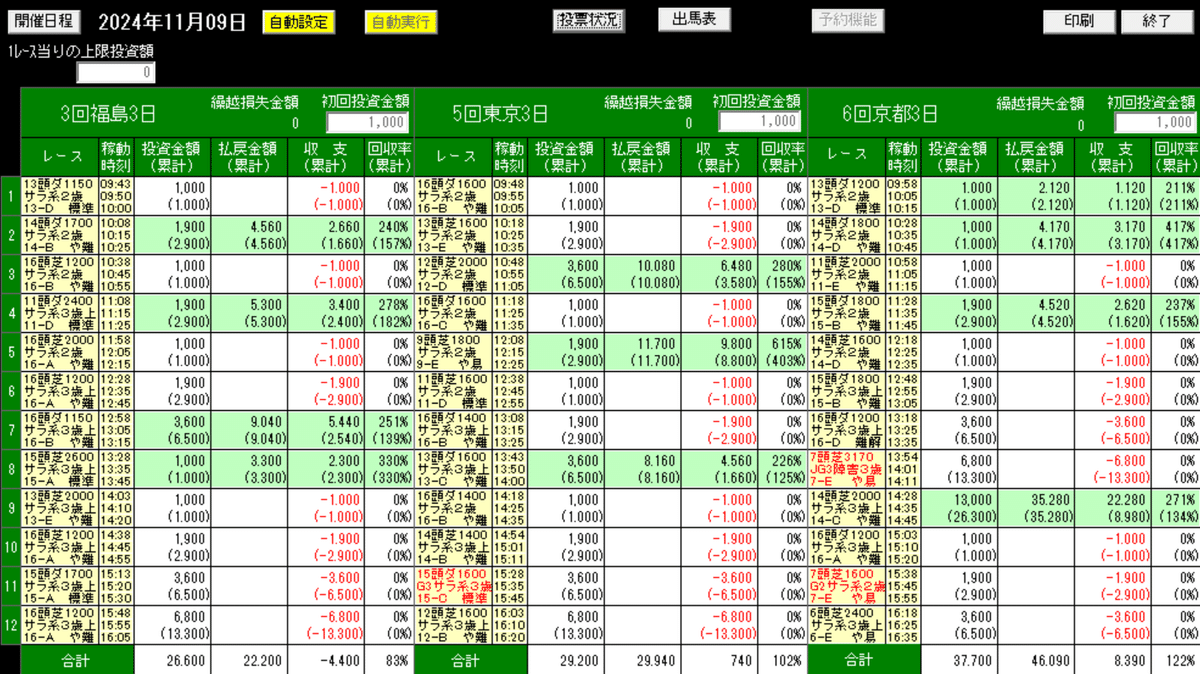
Task: Select Fukushima race cell 15頭芝2600 15-A
Action: (x=59, y=469)
